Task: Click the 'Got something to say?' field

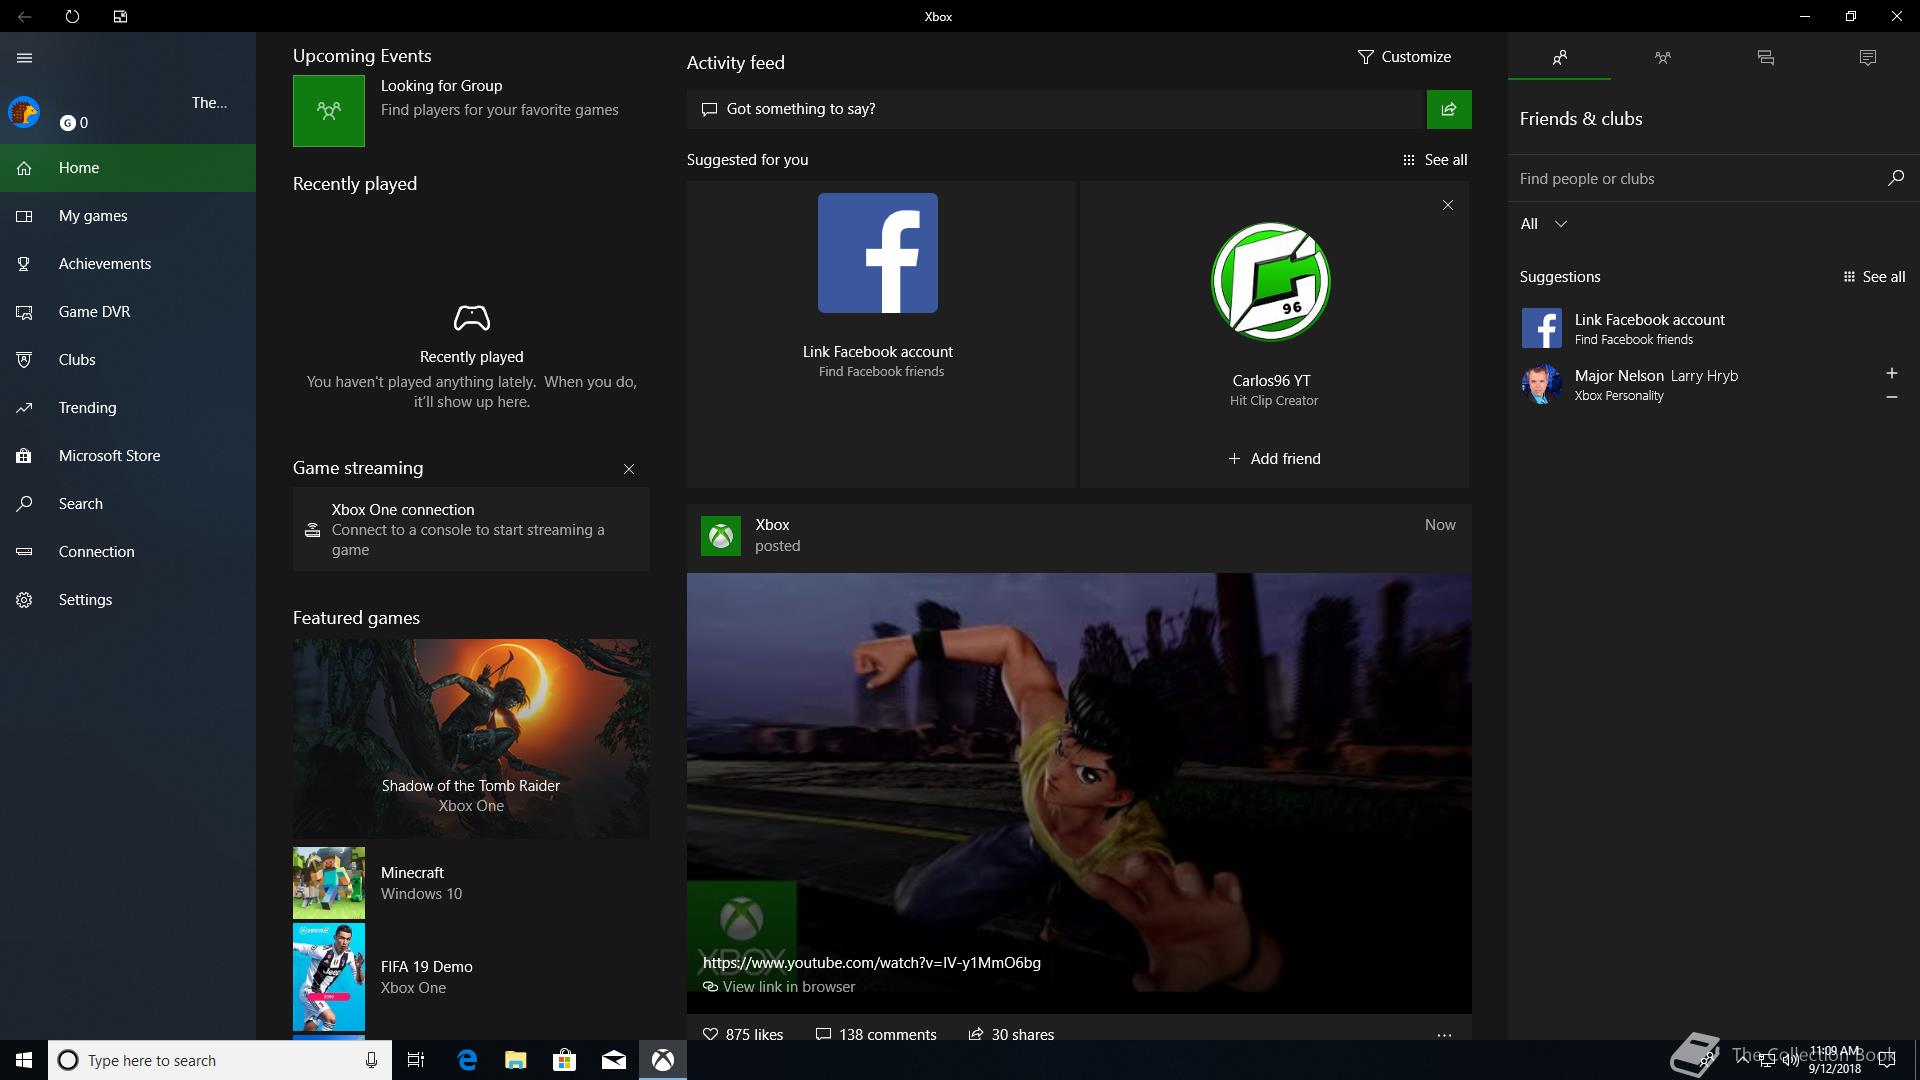Action: point(1055,109)
